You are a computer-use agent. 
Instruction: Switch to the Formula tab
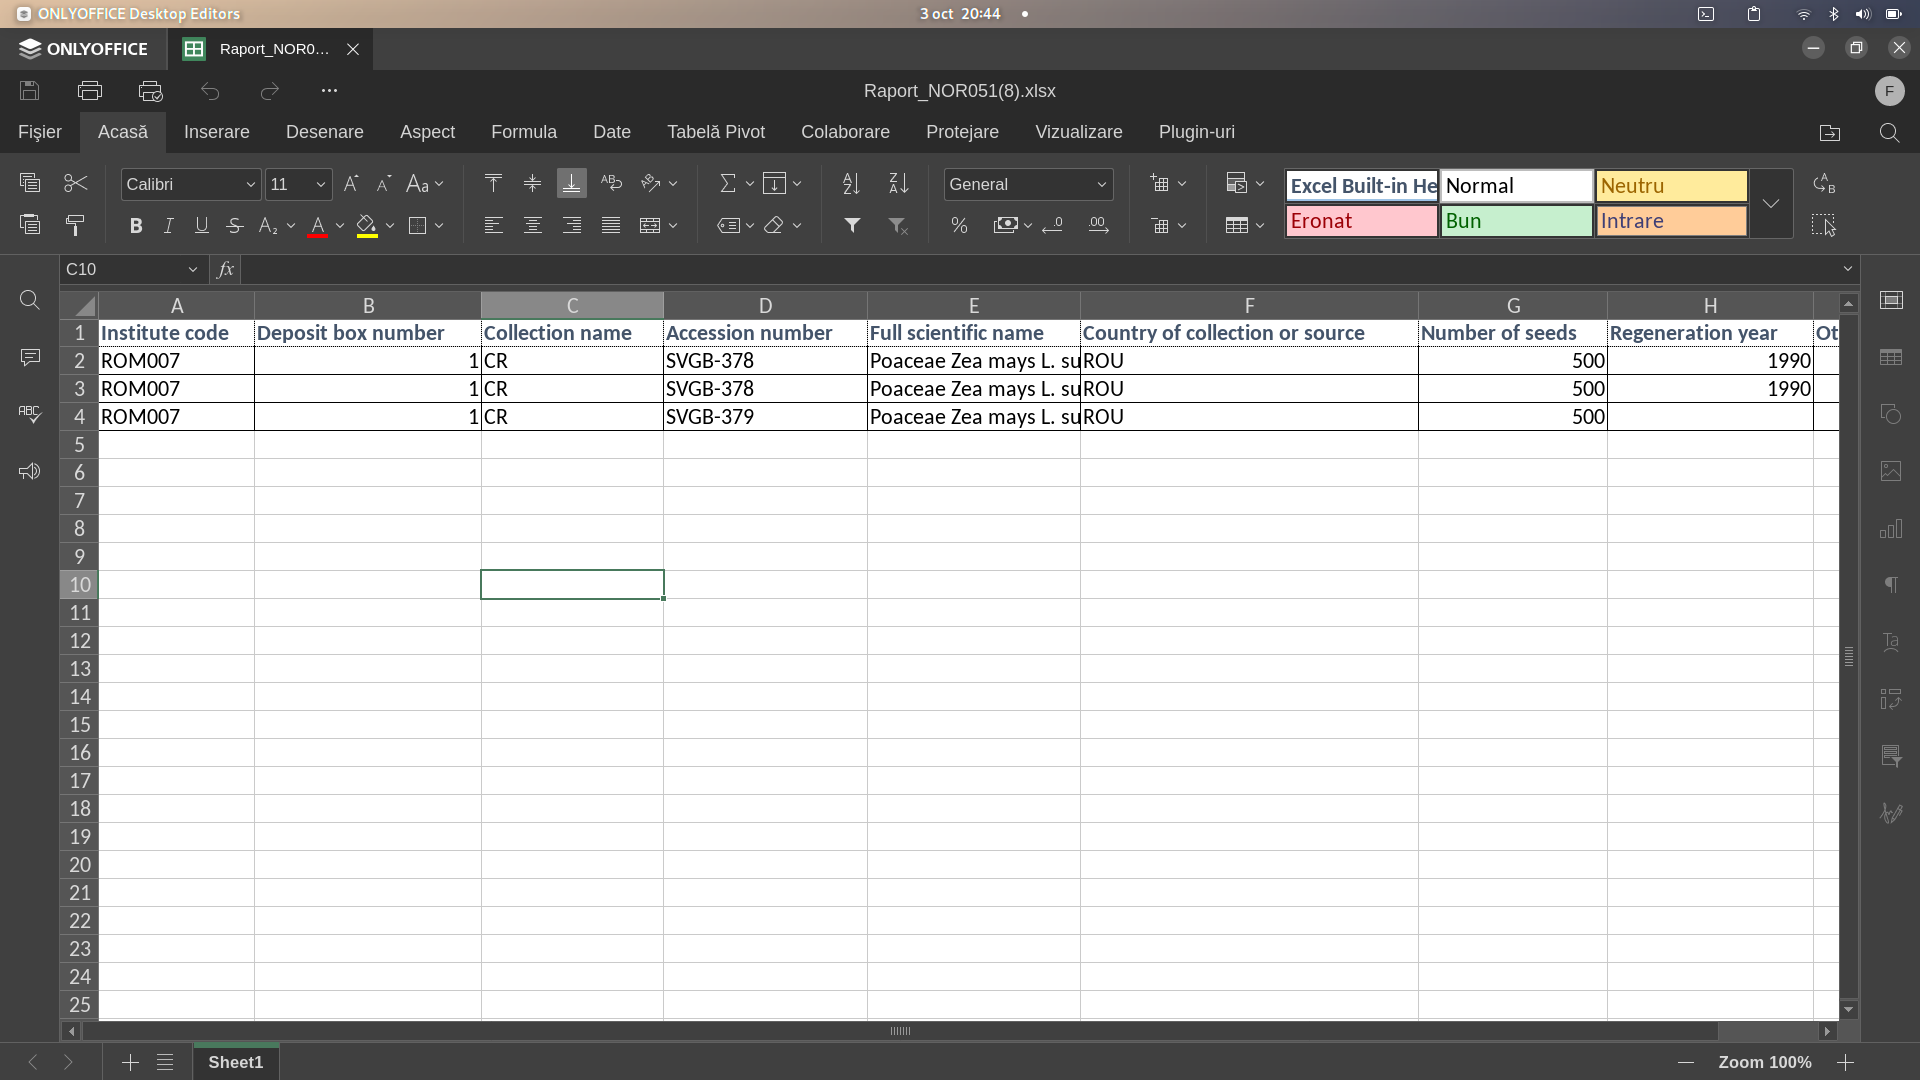[524, 132]
